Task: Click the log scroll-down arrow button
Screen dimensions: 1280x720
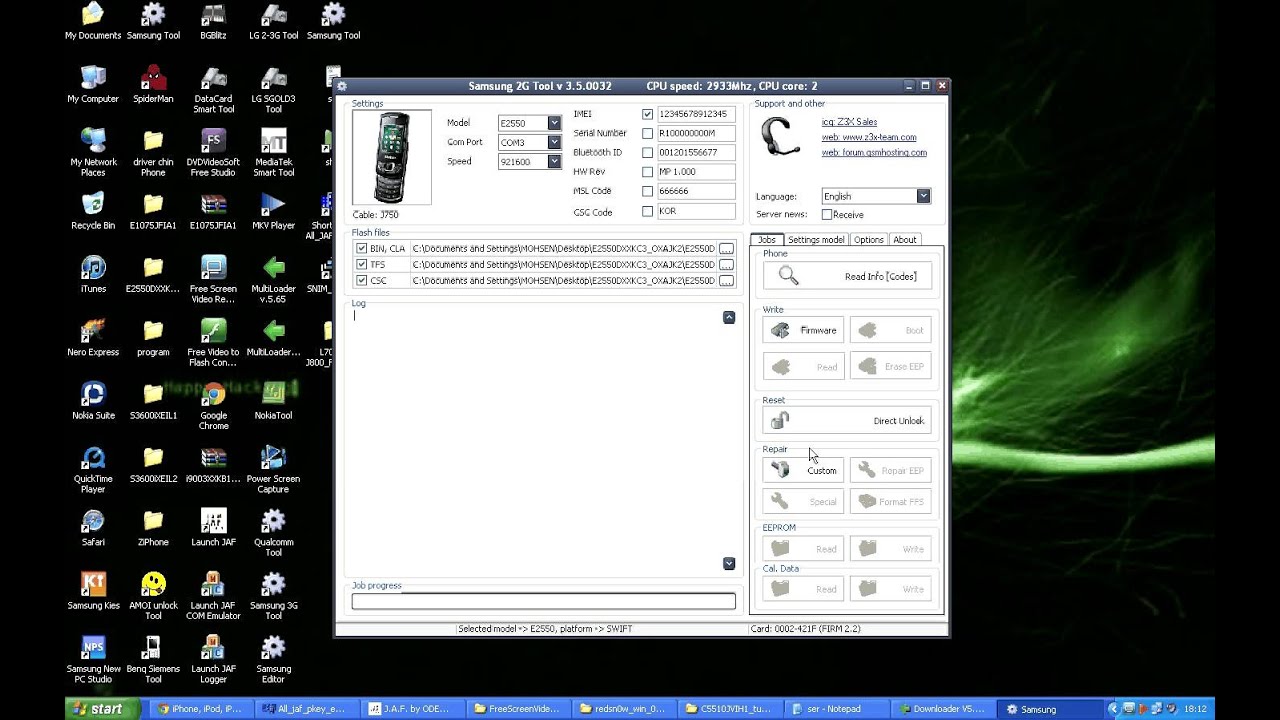Action: click(x=729, y=564)
